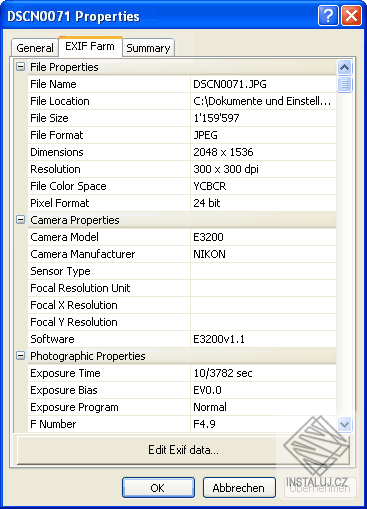Click the Edit Exif data button

coord(183,450)
